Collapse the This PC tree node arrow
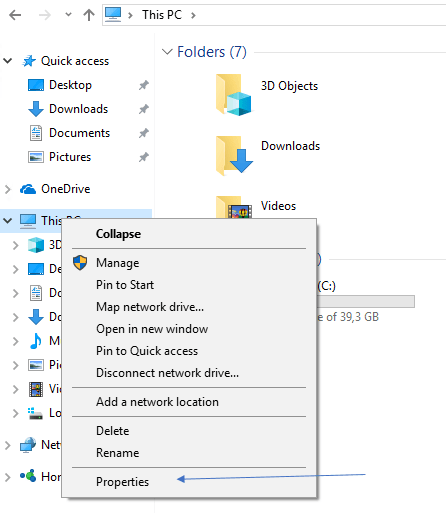 pyautogui.click(x=8, y=220)
